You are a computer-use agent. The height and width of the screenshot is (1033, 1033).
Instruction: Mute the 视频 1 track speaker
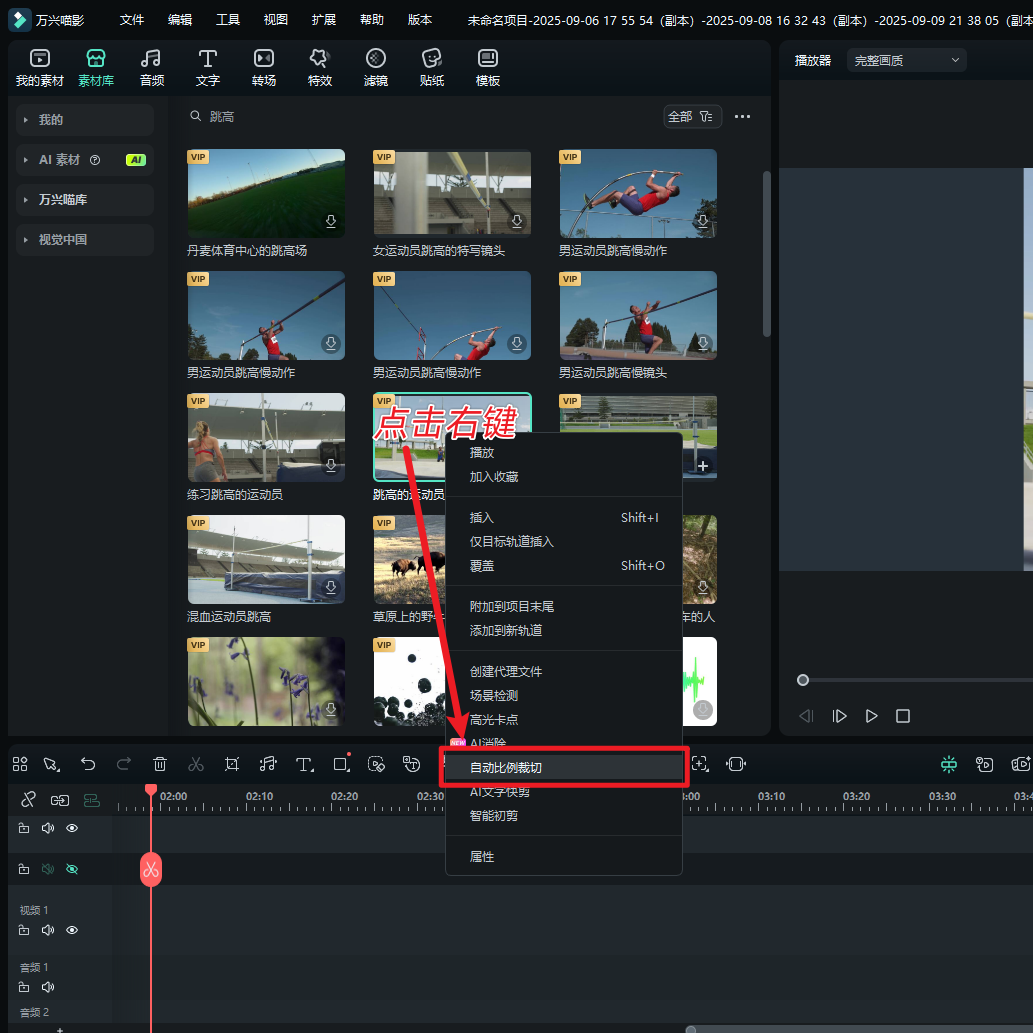47,930
